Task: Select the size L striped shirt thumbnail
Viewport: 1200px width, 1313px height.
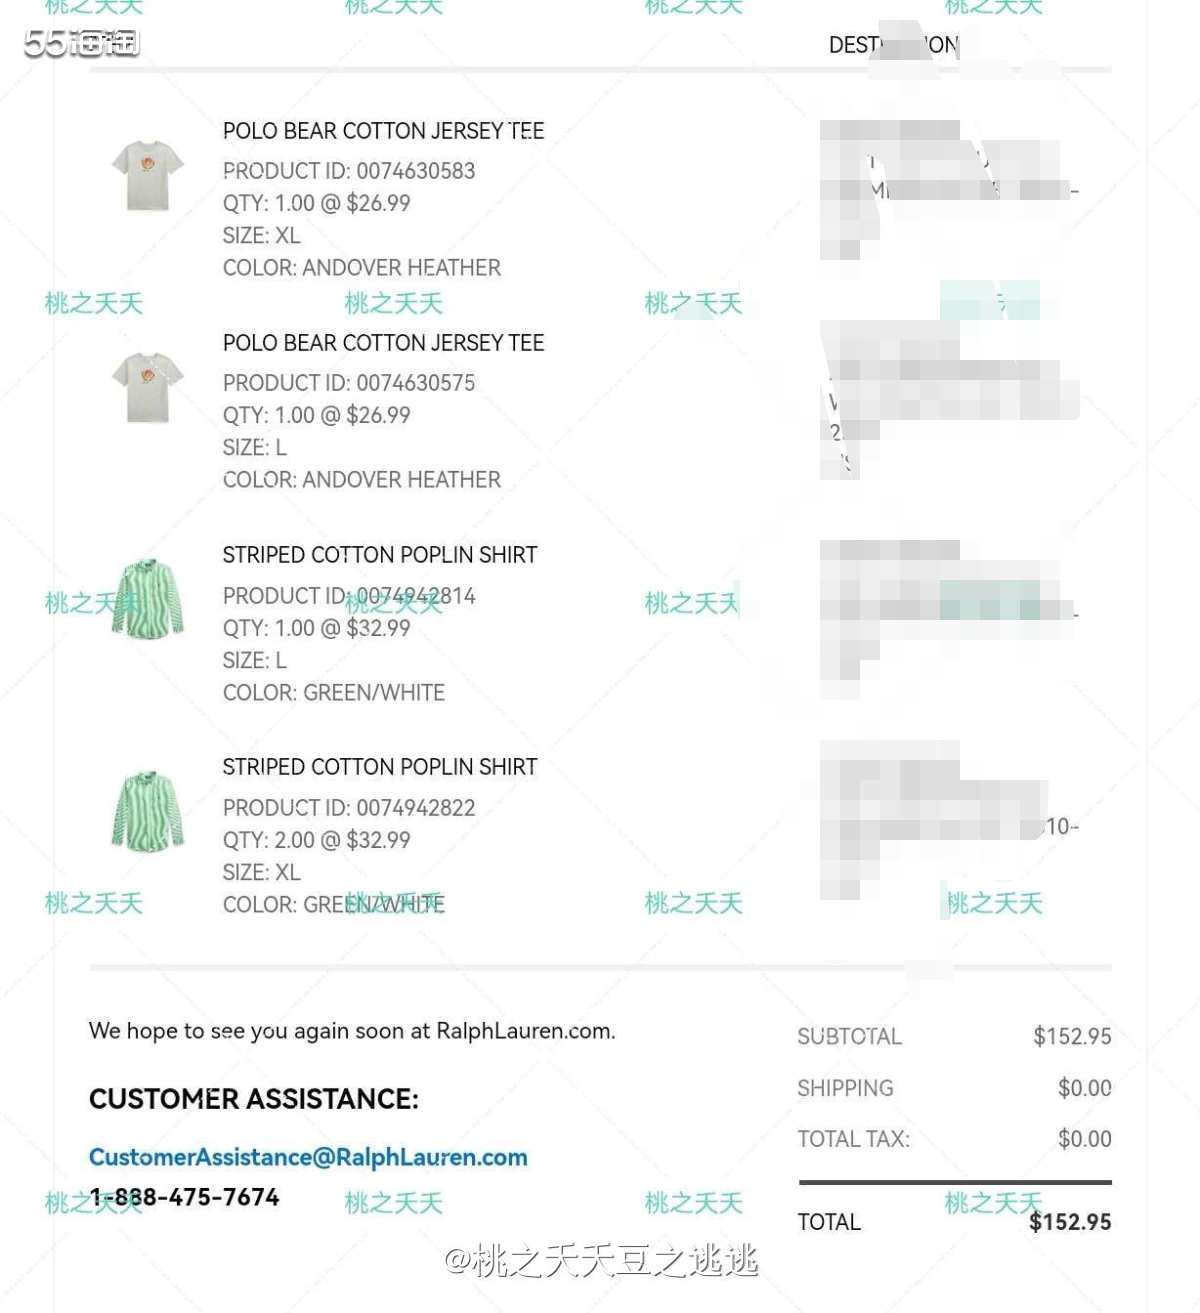Action: pyautogui.click(x=148, y=598)
